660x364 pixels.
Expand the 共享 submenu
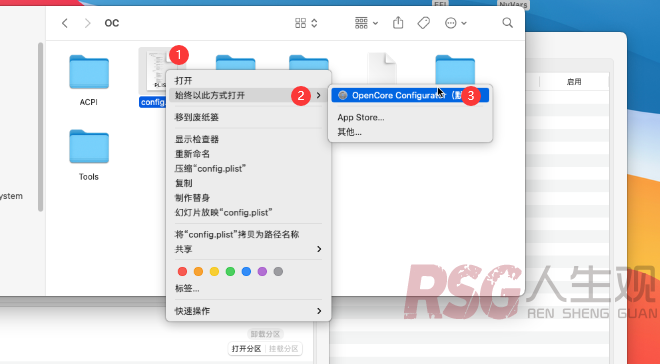coord(248,249)
